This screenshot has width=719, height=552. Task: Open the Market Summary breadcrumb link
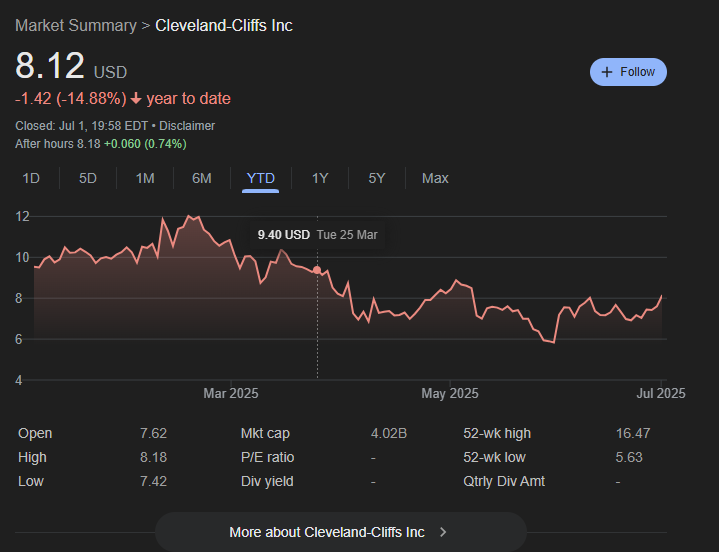pyautogui.click(x=76, y=26)
